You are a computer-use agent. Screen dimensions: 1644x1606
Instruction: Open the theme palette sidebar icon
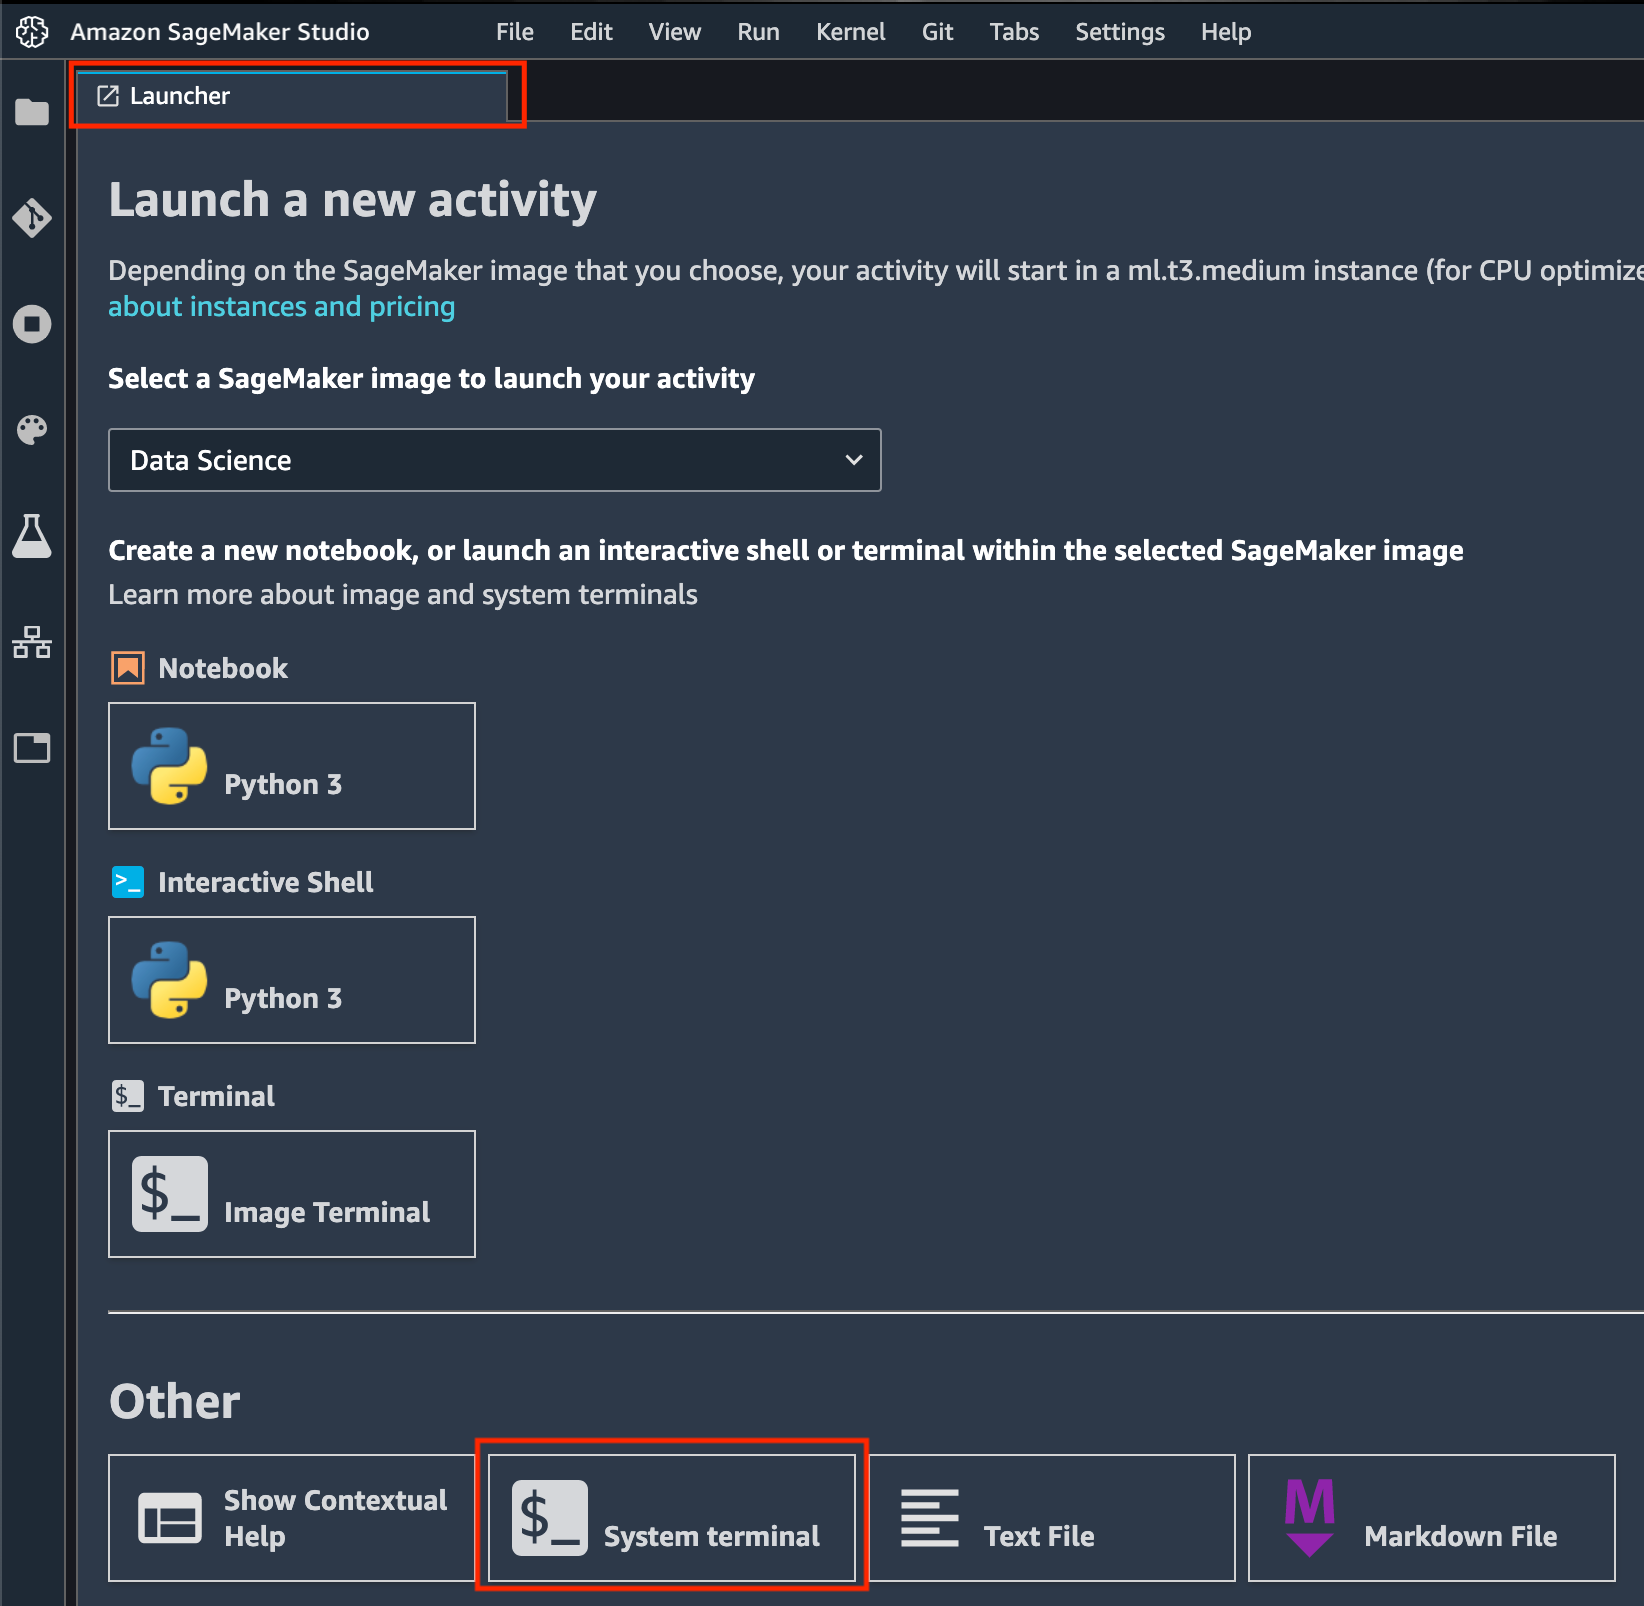pyautogui.click(x=32, y=430)
